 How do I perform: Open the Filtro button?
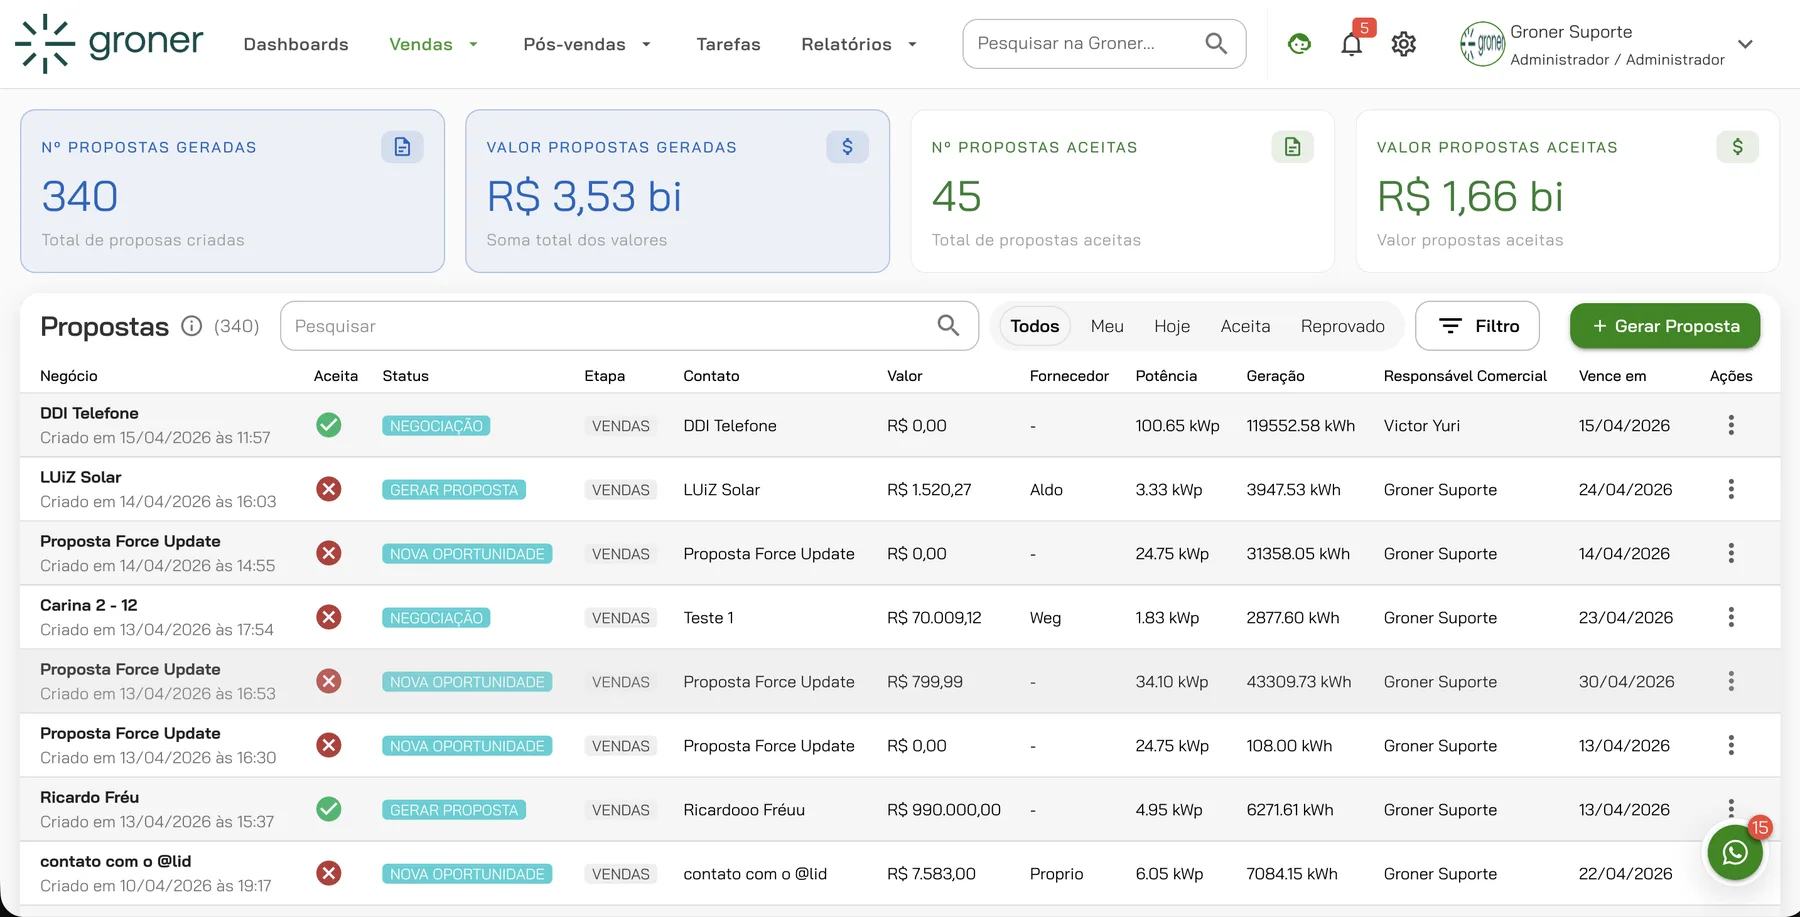(x=1477, y=326)
